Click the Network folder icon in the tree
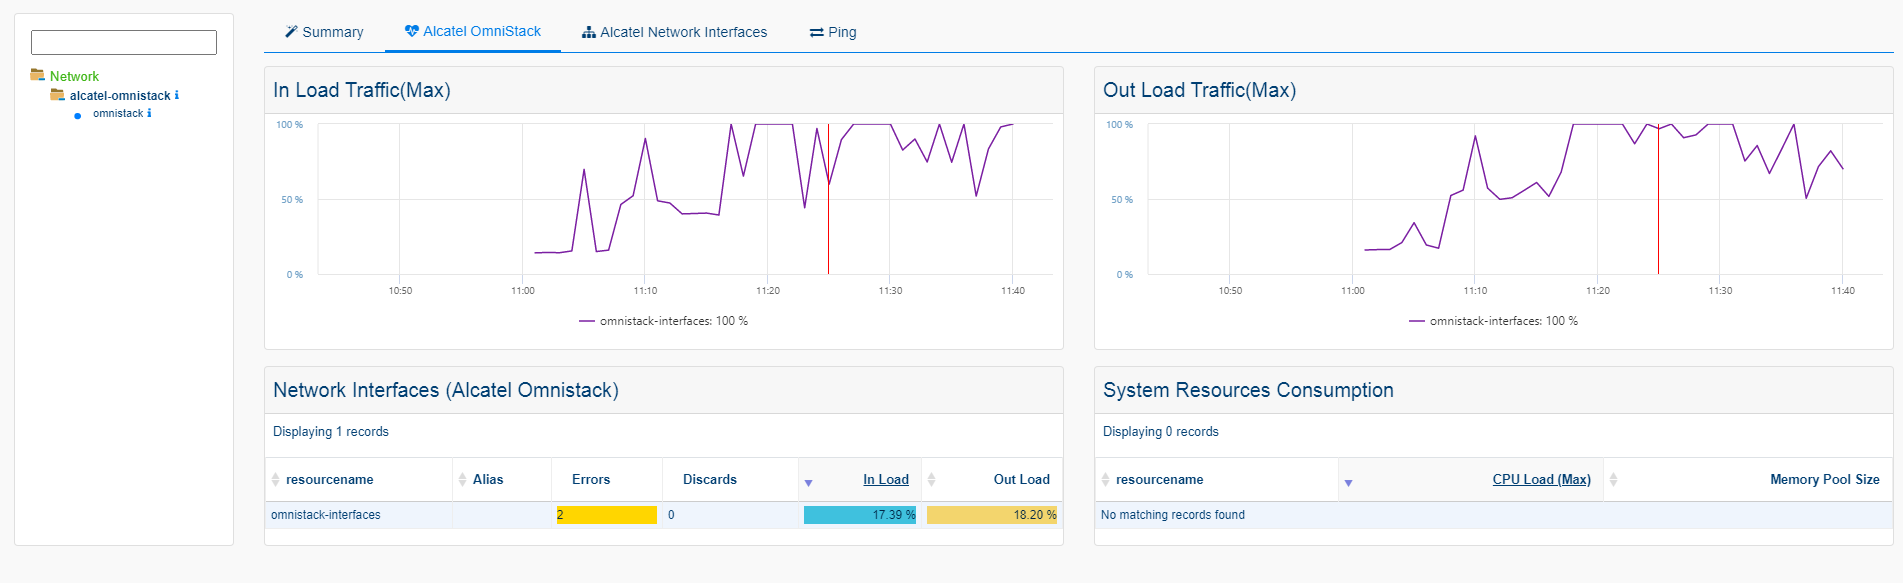The image size is (1903, 583). (37, 75)
